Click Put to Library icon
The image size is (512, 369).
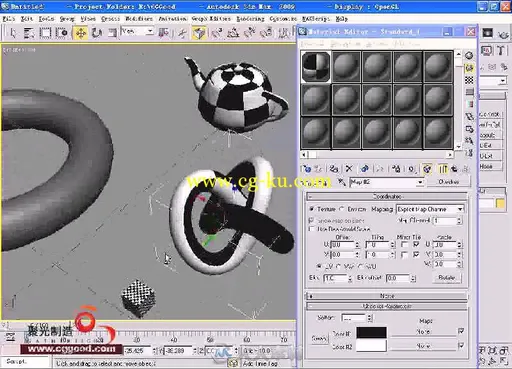tap(396, 169)
